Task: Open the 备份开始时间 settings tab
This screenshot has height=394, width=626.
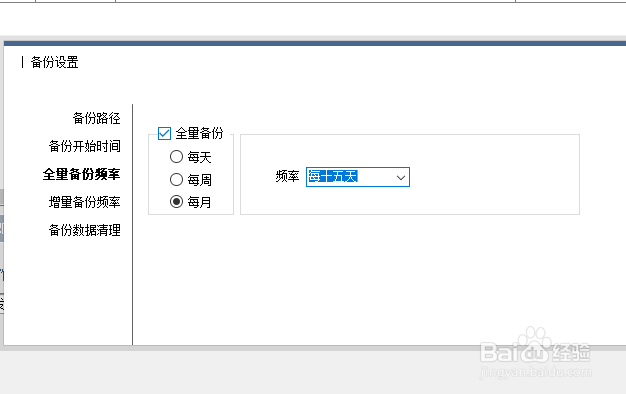Action: pyautogui.click(x=84, y=146)
